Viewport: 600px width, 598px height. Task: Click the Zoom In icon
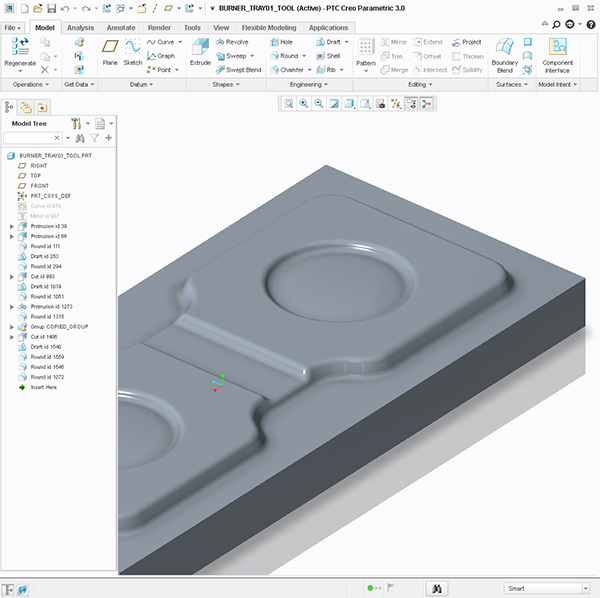[304, 104]
